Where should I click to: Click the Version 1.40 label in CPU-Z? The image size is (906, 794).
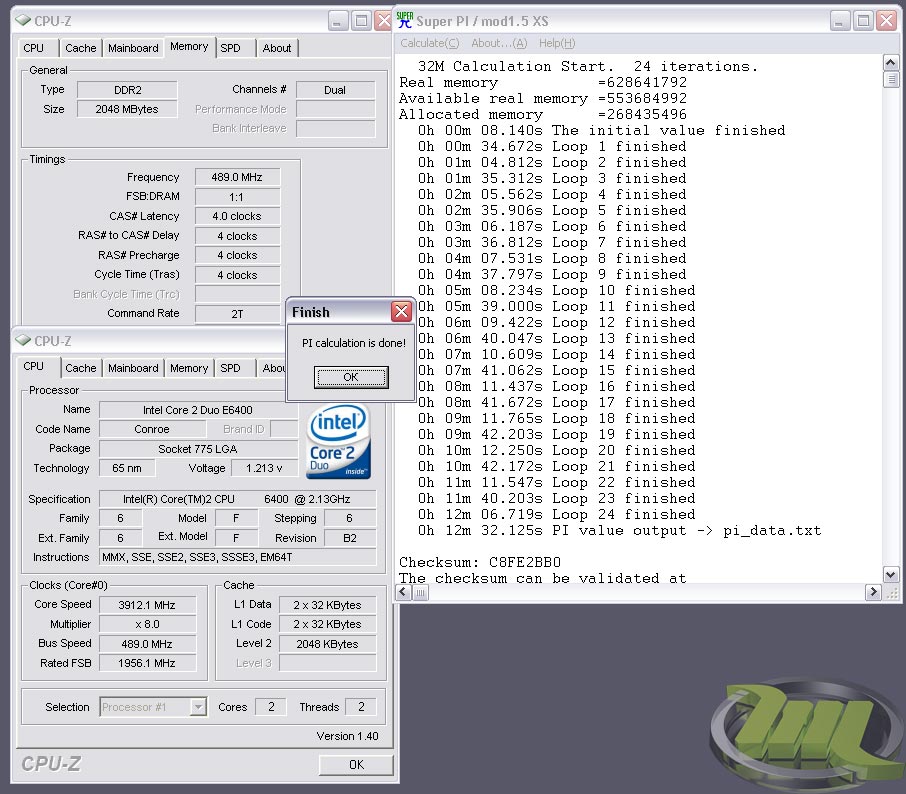click(x=347, y=736)
